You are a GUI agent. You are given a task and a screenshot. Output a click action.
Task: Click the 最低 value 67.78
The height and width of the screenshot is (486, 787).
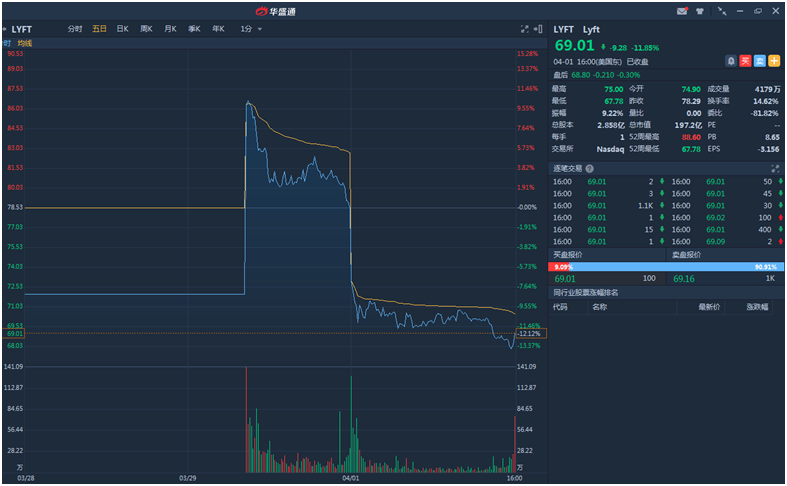(613, 101)
